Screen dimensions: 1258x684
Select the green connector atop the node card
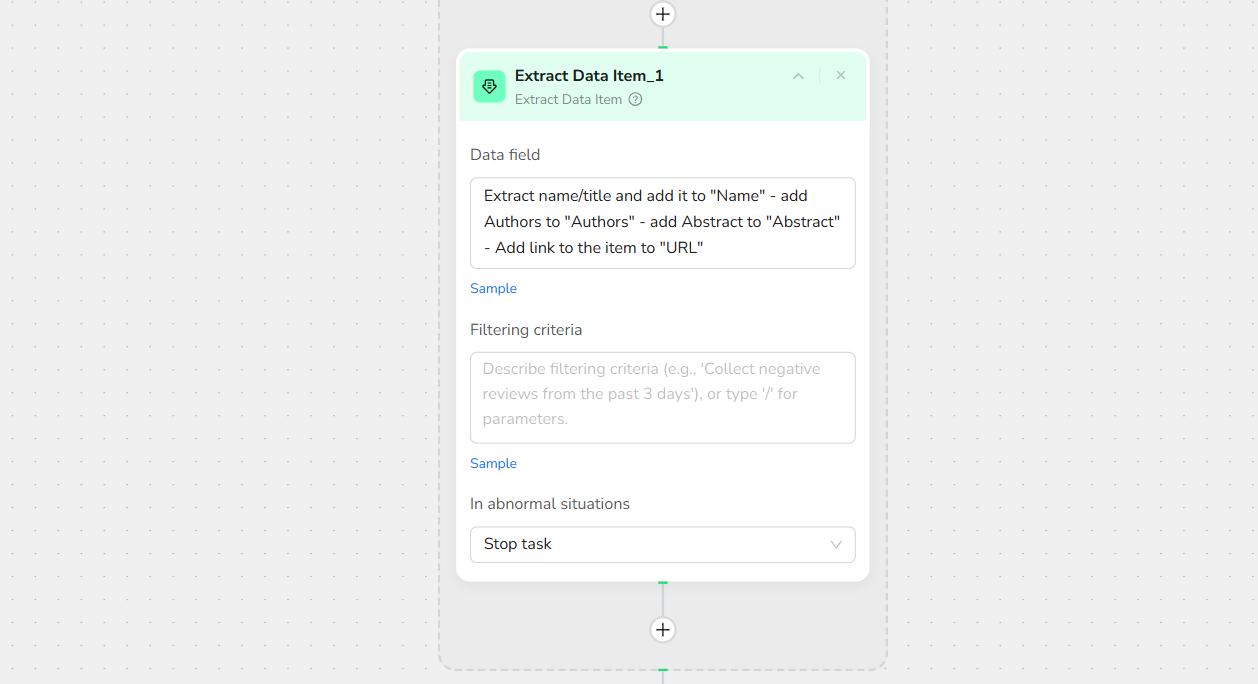(x=662, y=47)
